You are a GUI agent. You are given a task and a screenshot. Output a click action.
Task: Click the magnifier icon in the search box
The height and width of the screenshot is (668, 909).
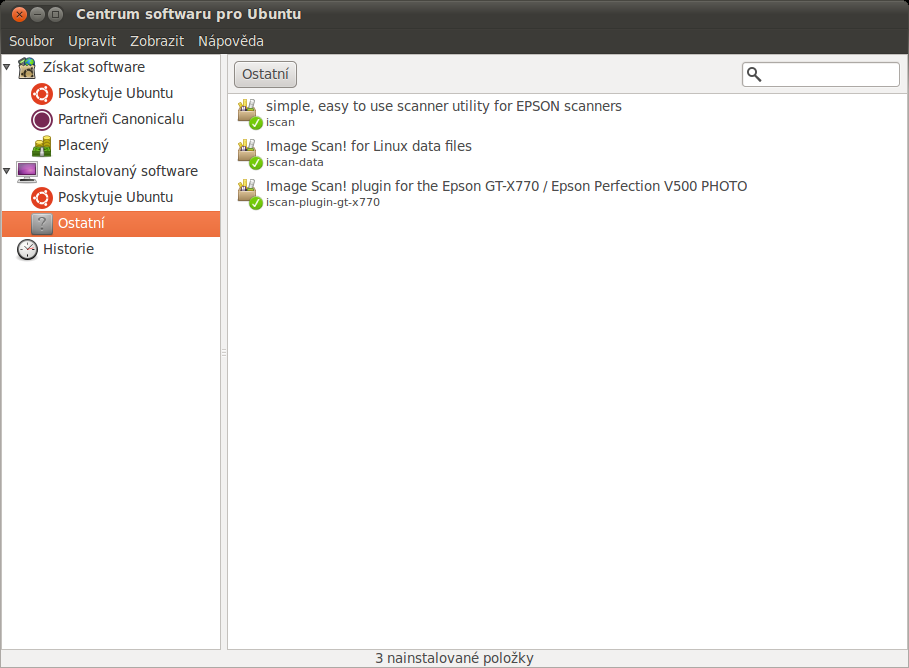pos(754,74)
